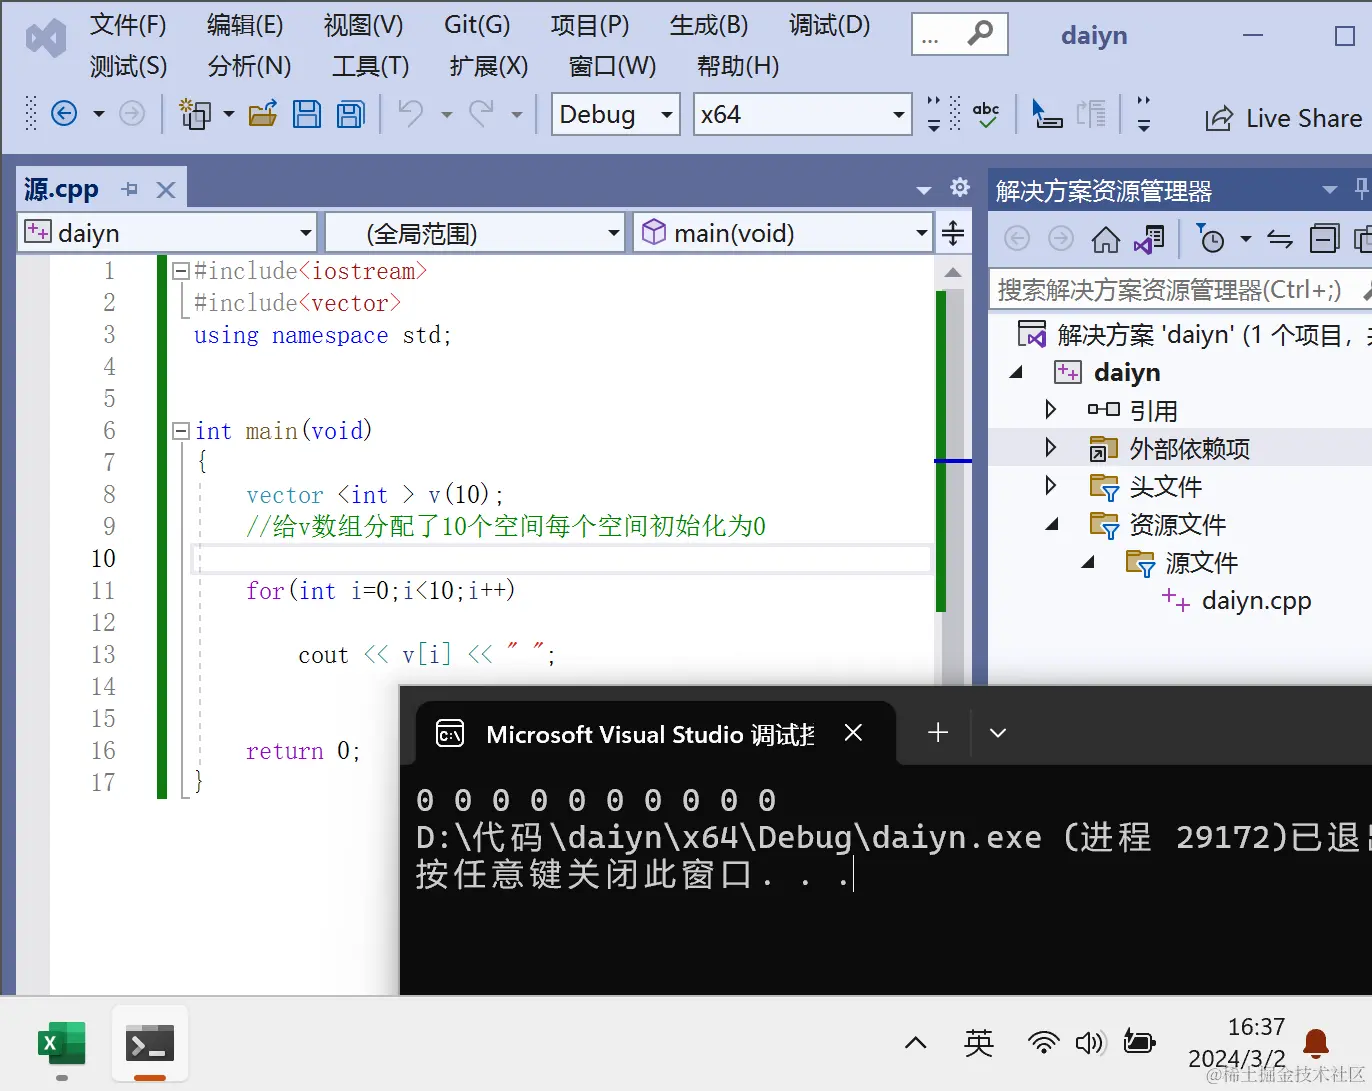1372x1091 pixels.
Task: Click Solution Explorer pending changes filter icon
Action: pyautogui.click(x=1211, y=239)
